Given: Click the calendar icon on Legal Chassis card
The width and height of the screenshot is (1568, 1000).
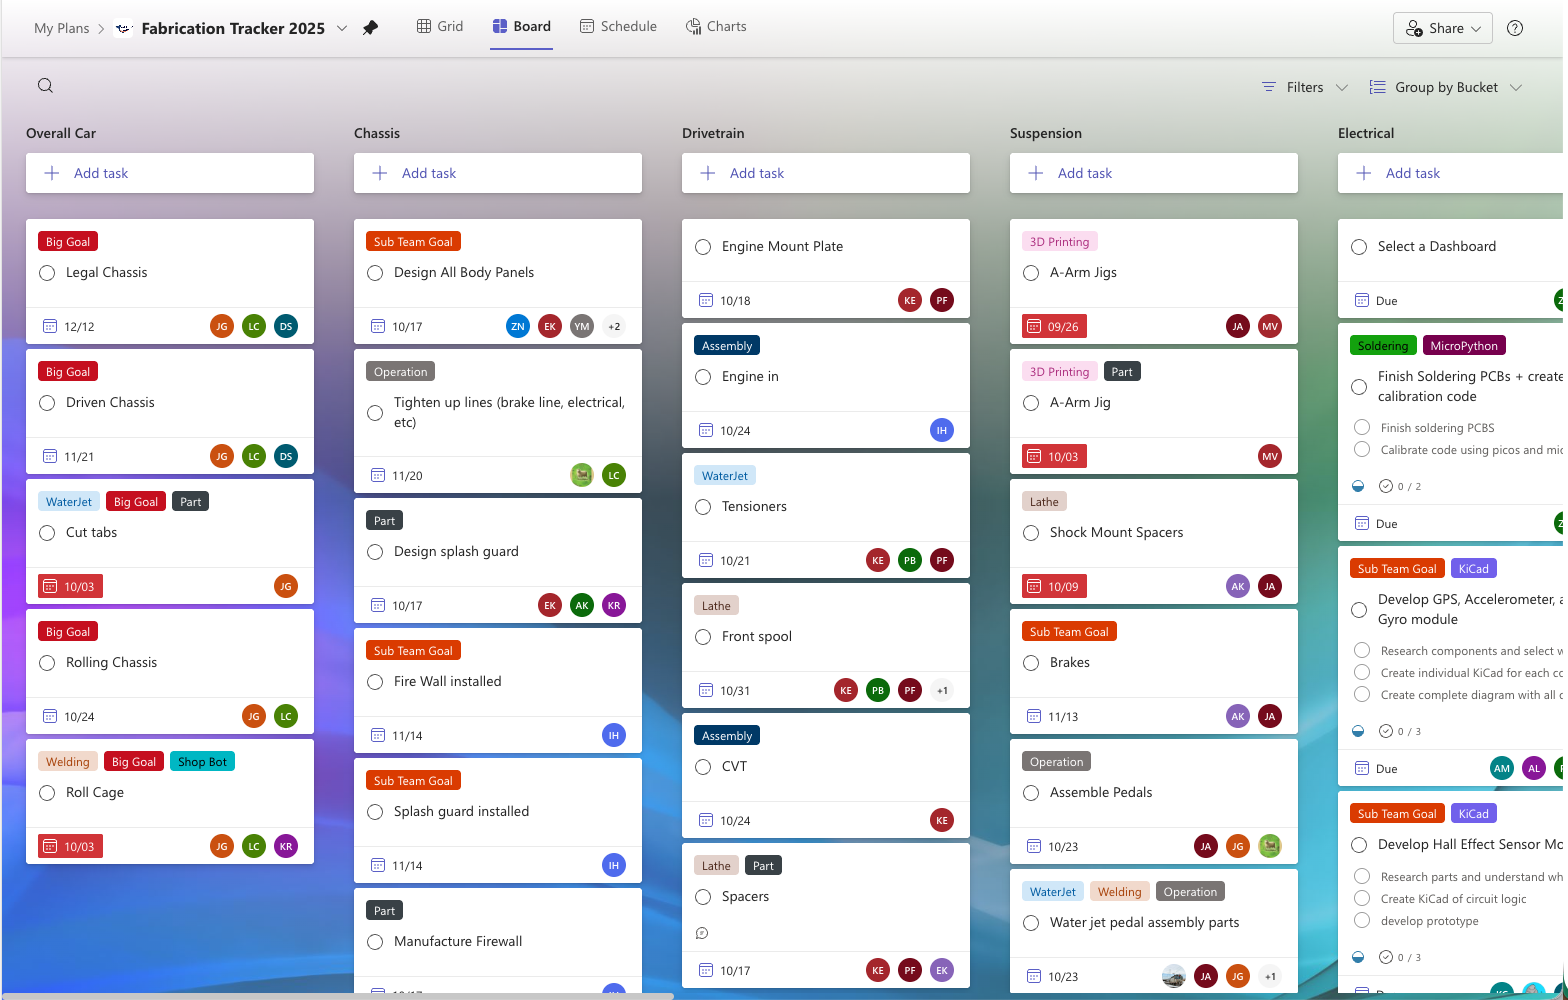Looking at the screenshot, I should pyautogui.click(x=50, y=326).
